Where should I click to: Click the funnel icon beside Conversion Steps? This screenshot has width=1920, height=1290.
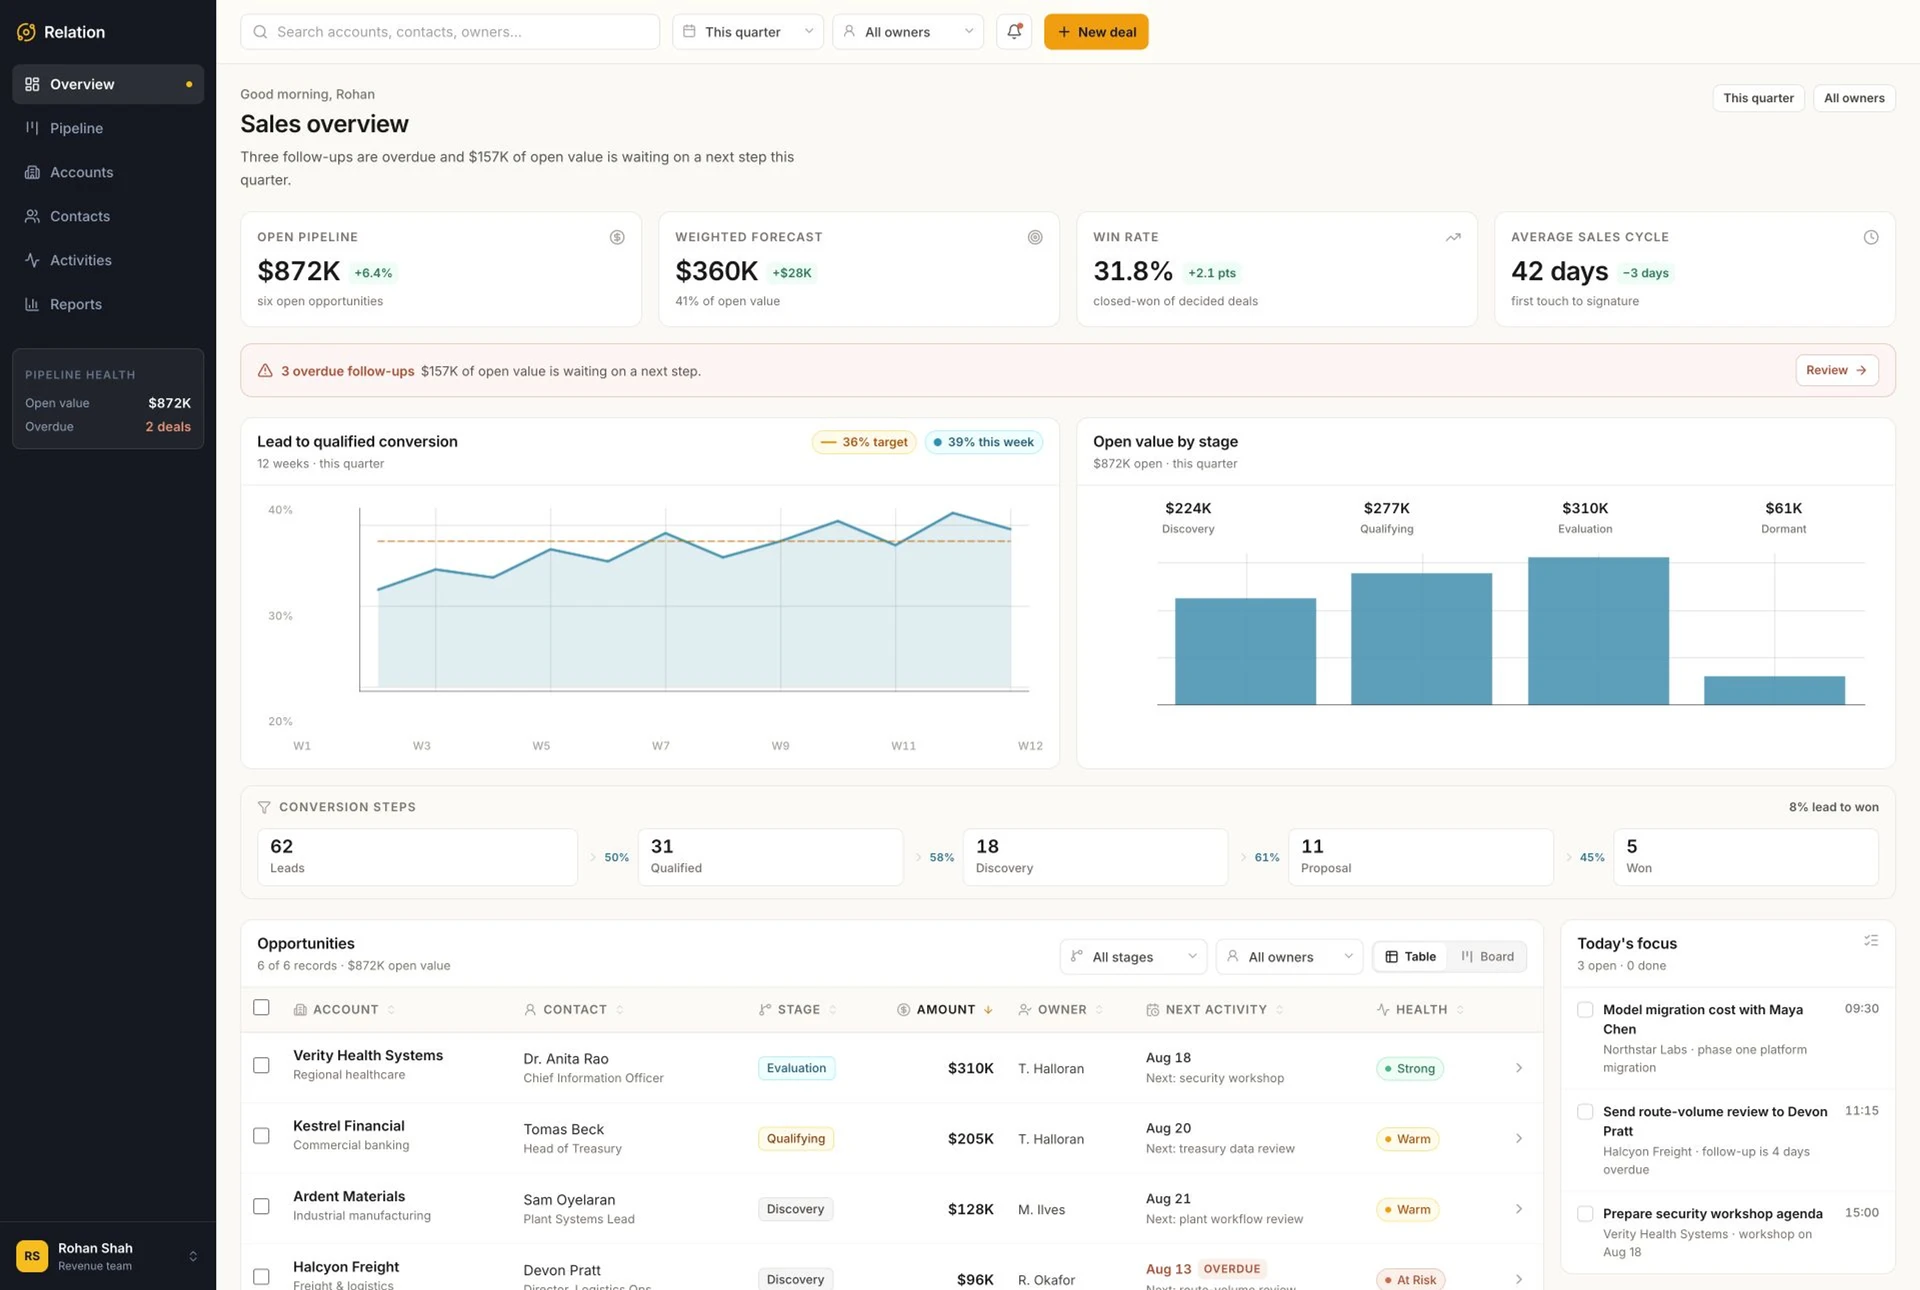tap(264, 807)
